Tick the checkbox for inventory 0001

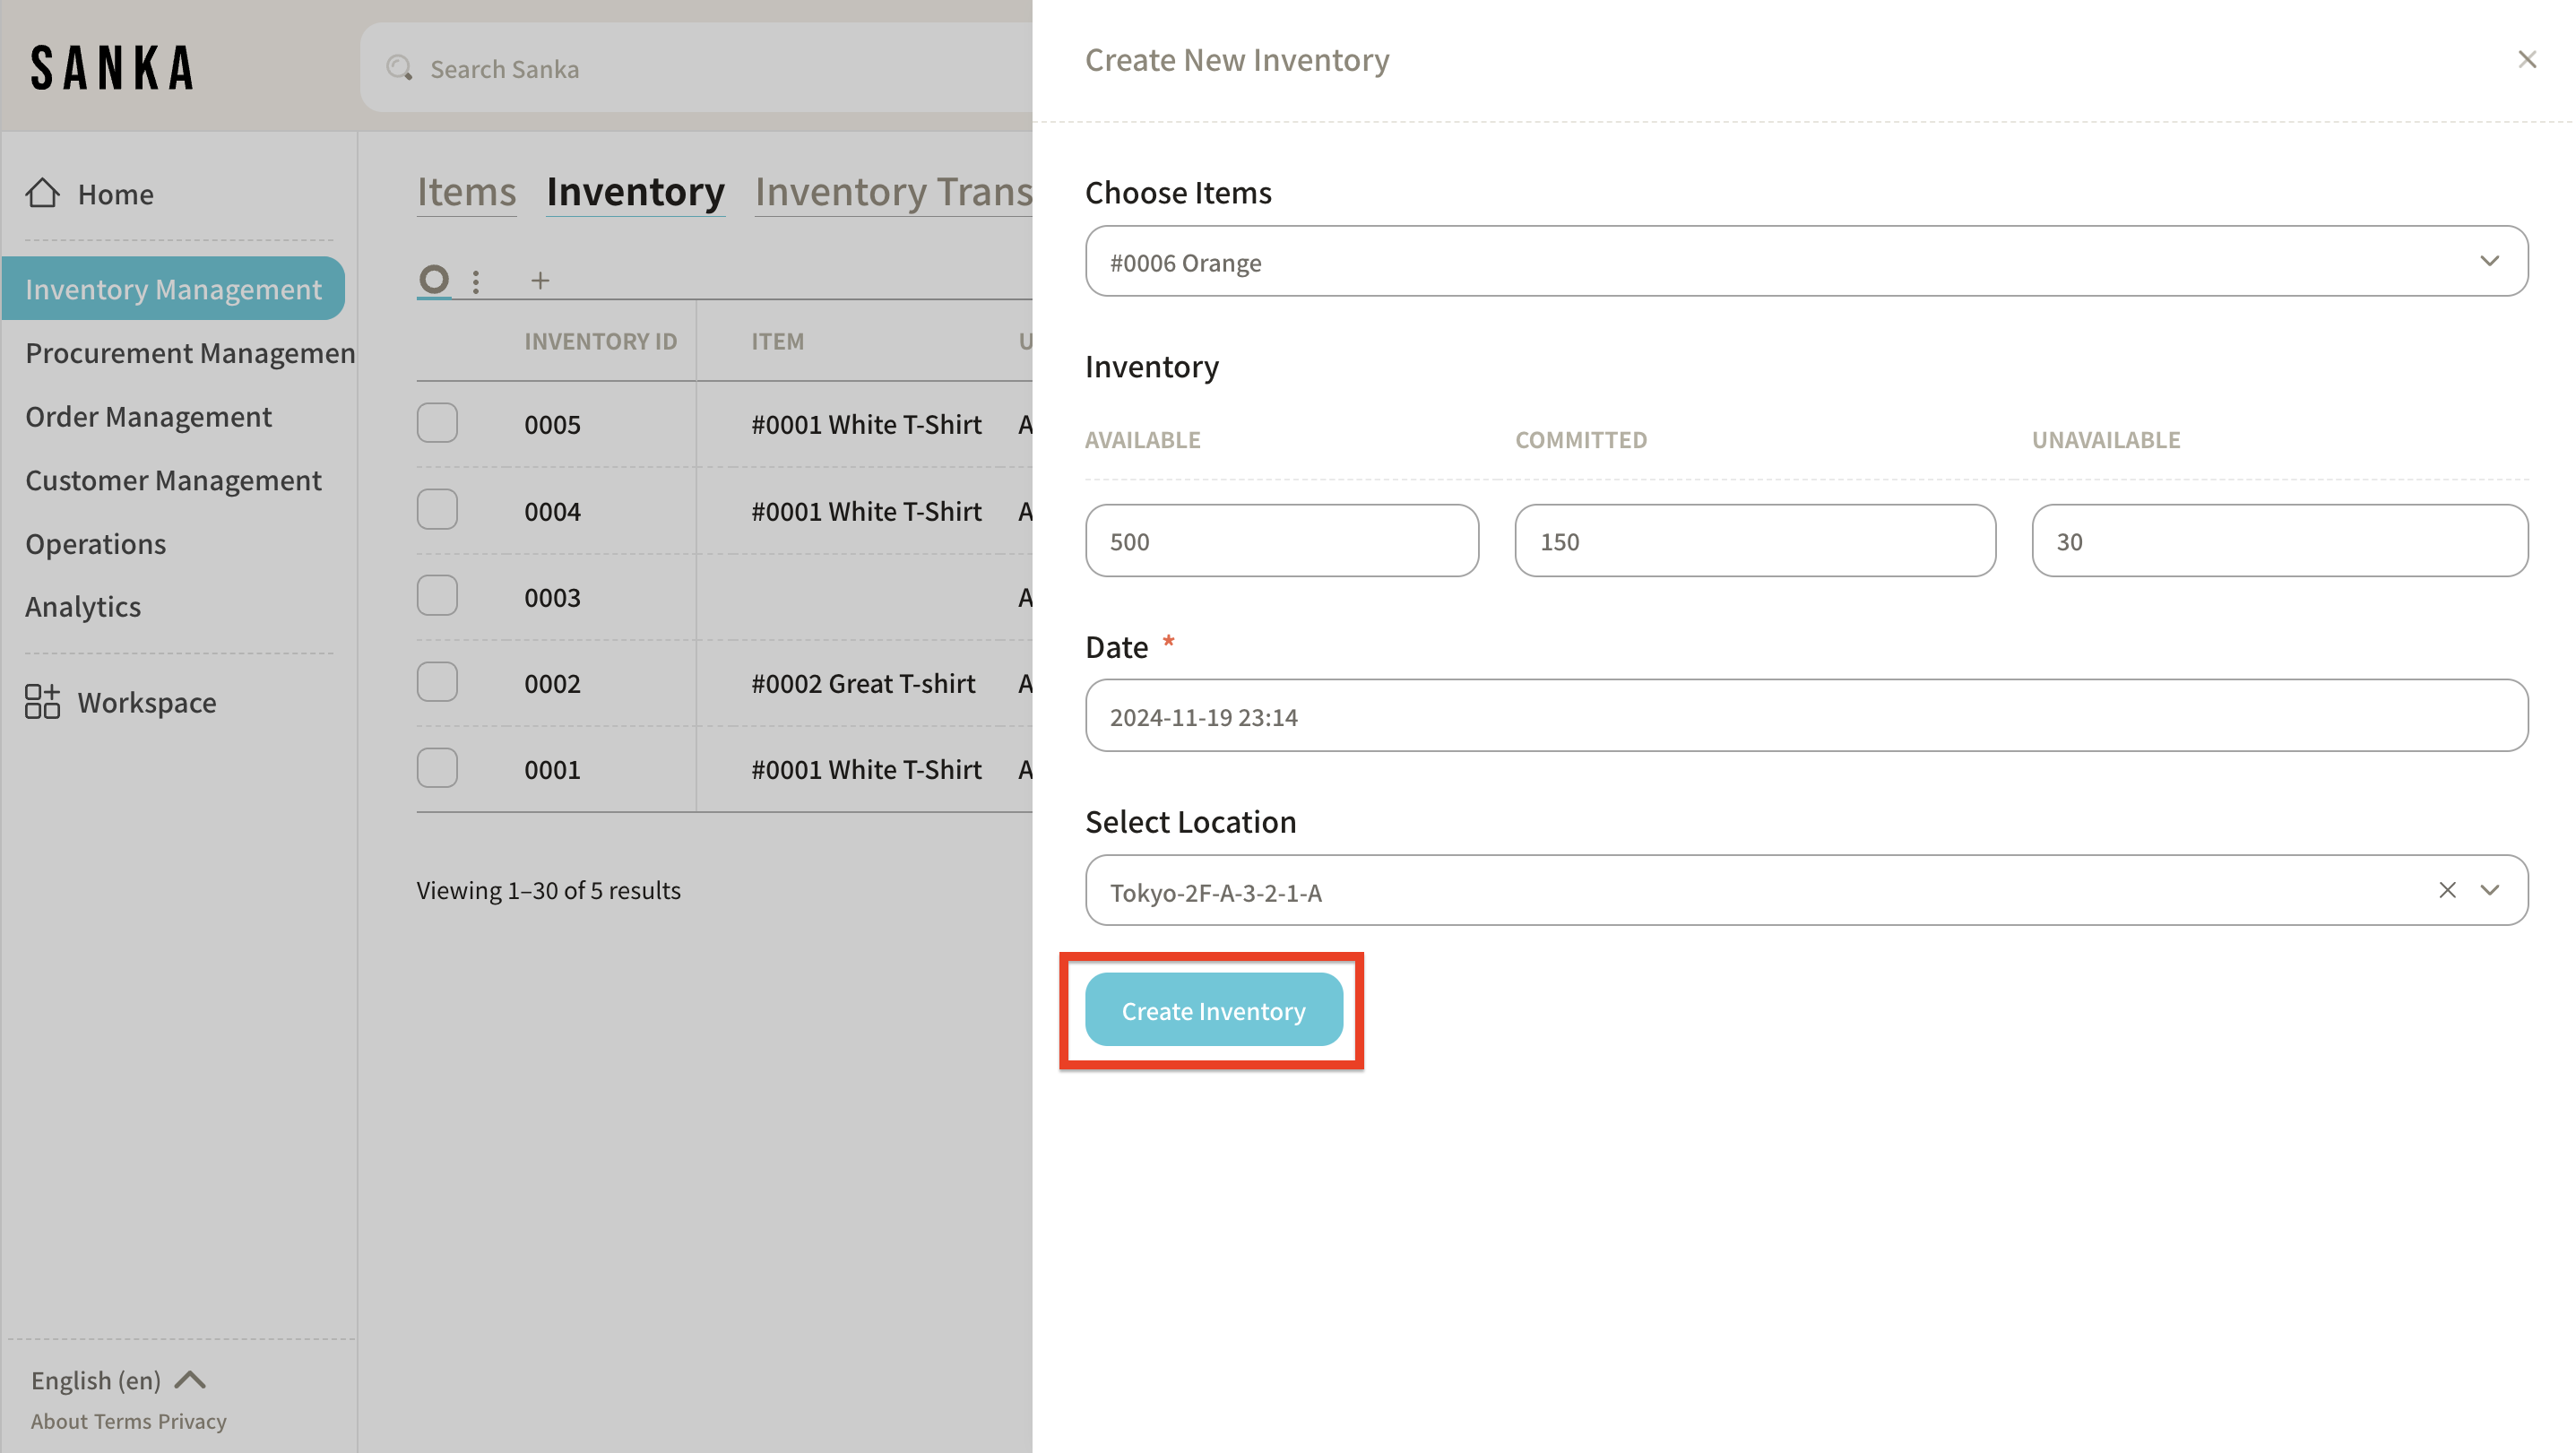tap(437, 768)
